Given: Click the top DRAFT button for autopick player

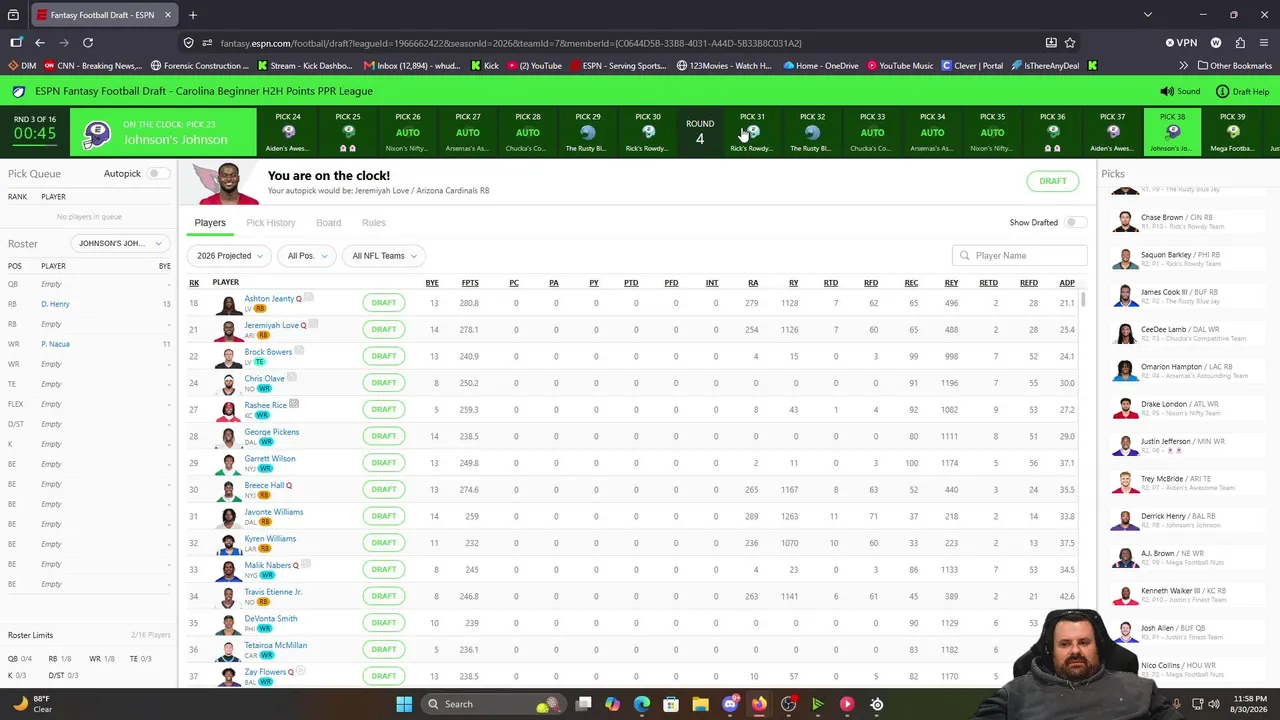Looking at the screenshot, I should pyautogui.click(x=1053, y=181).
